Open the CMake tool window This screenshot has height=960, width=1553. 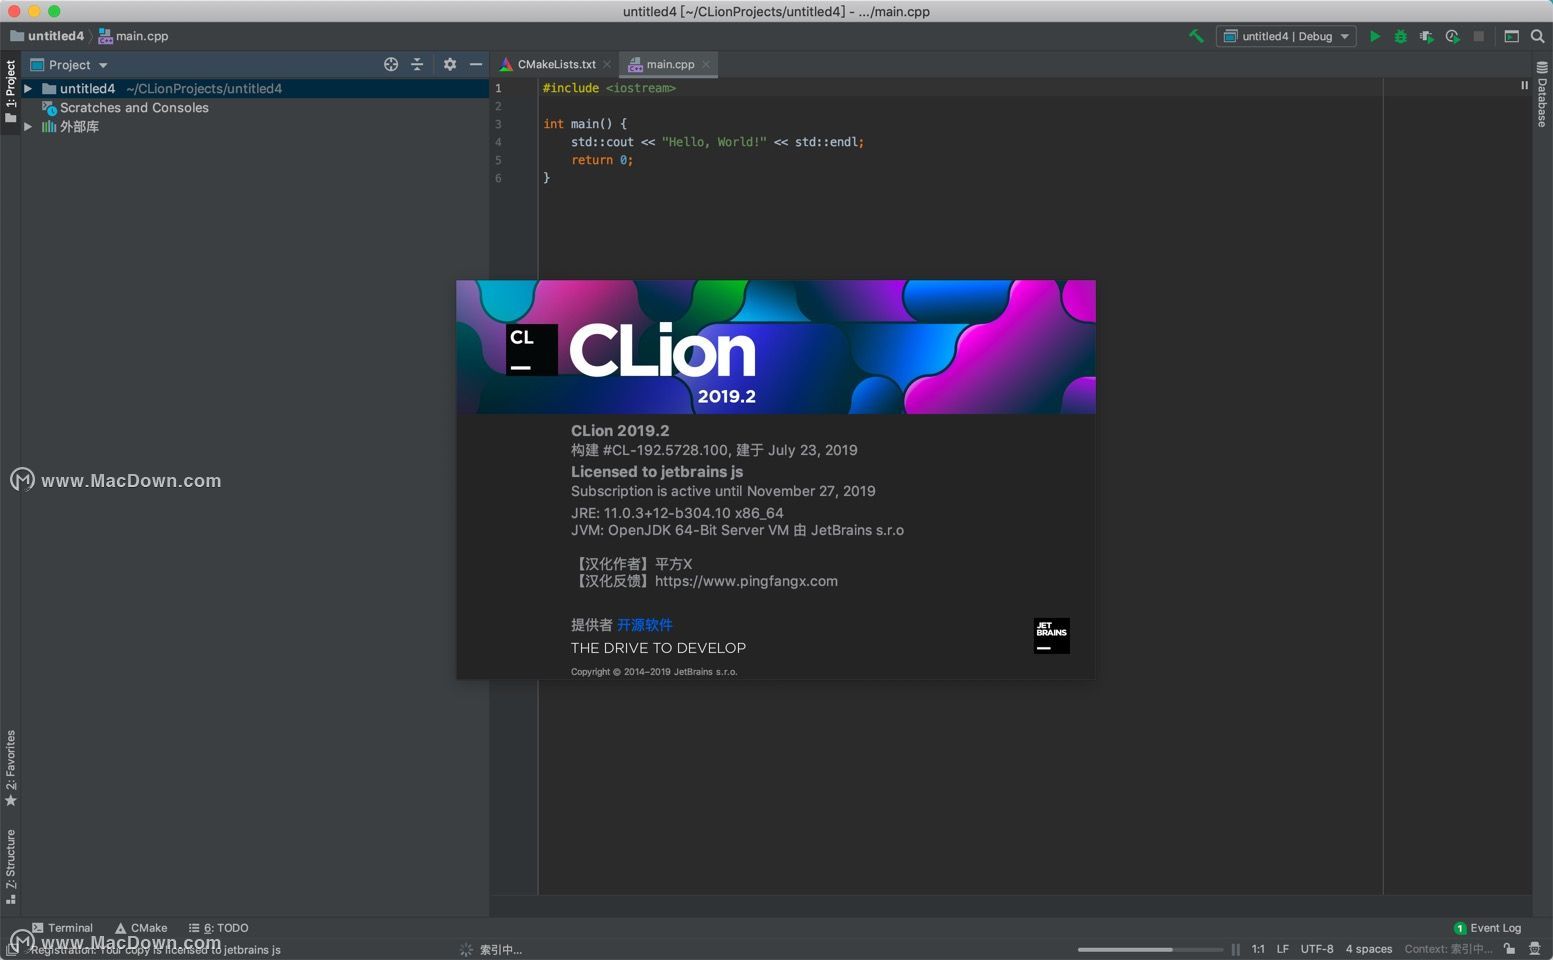[141, 928]
